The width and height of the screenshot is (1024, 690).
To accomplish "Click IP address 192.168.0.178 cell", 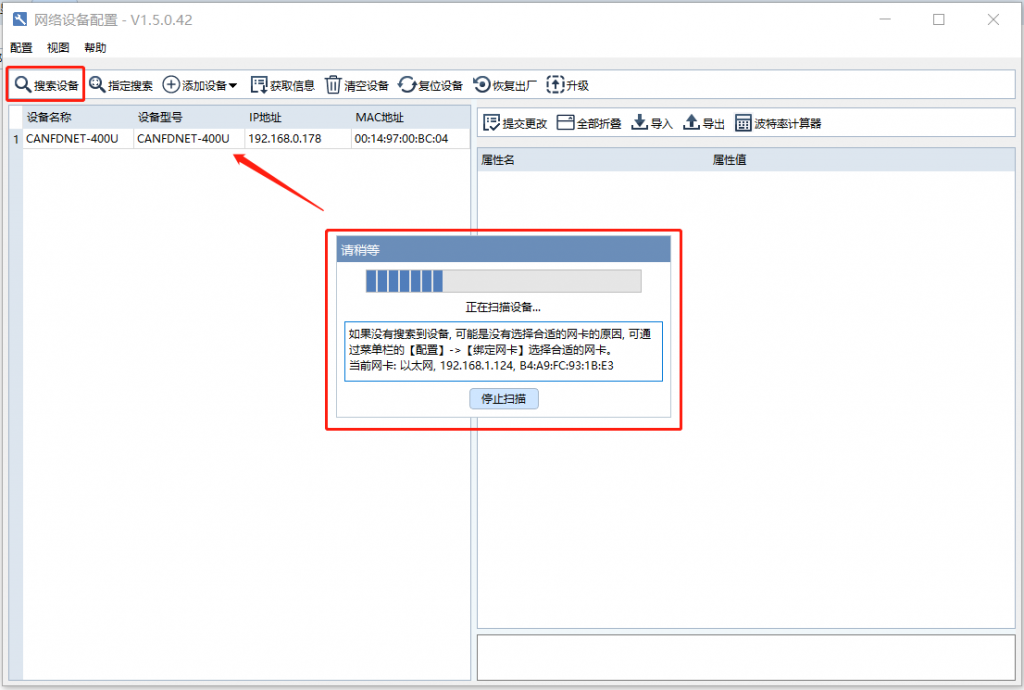I will (298, 138).
